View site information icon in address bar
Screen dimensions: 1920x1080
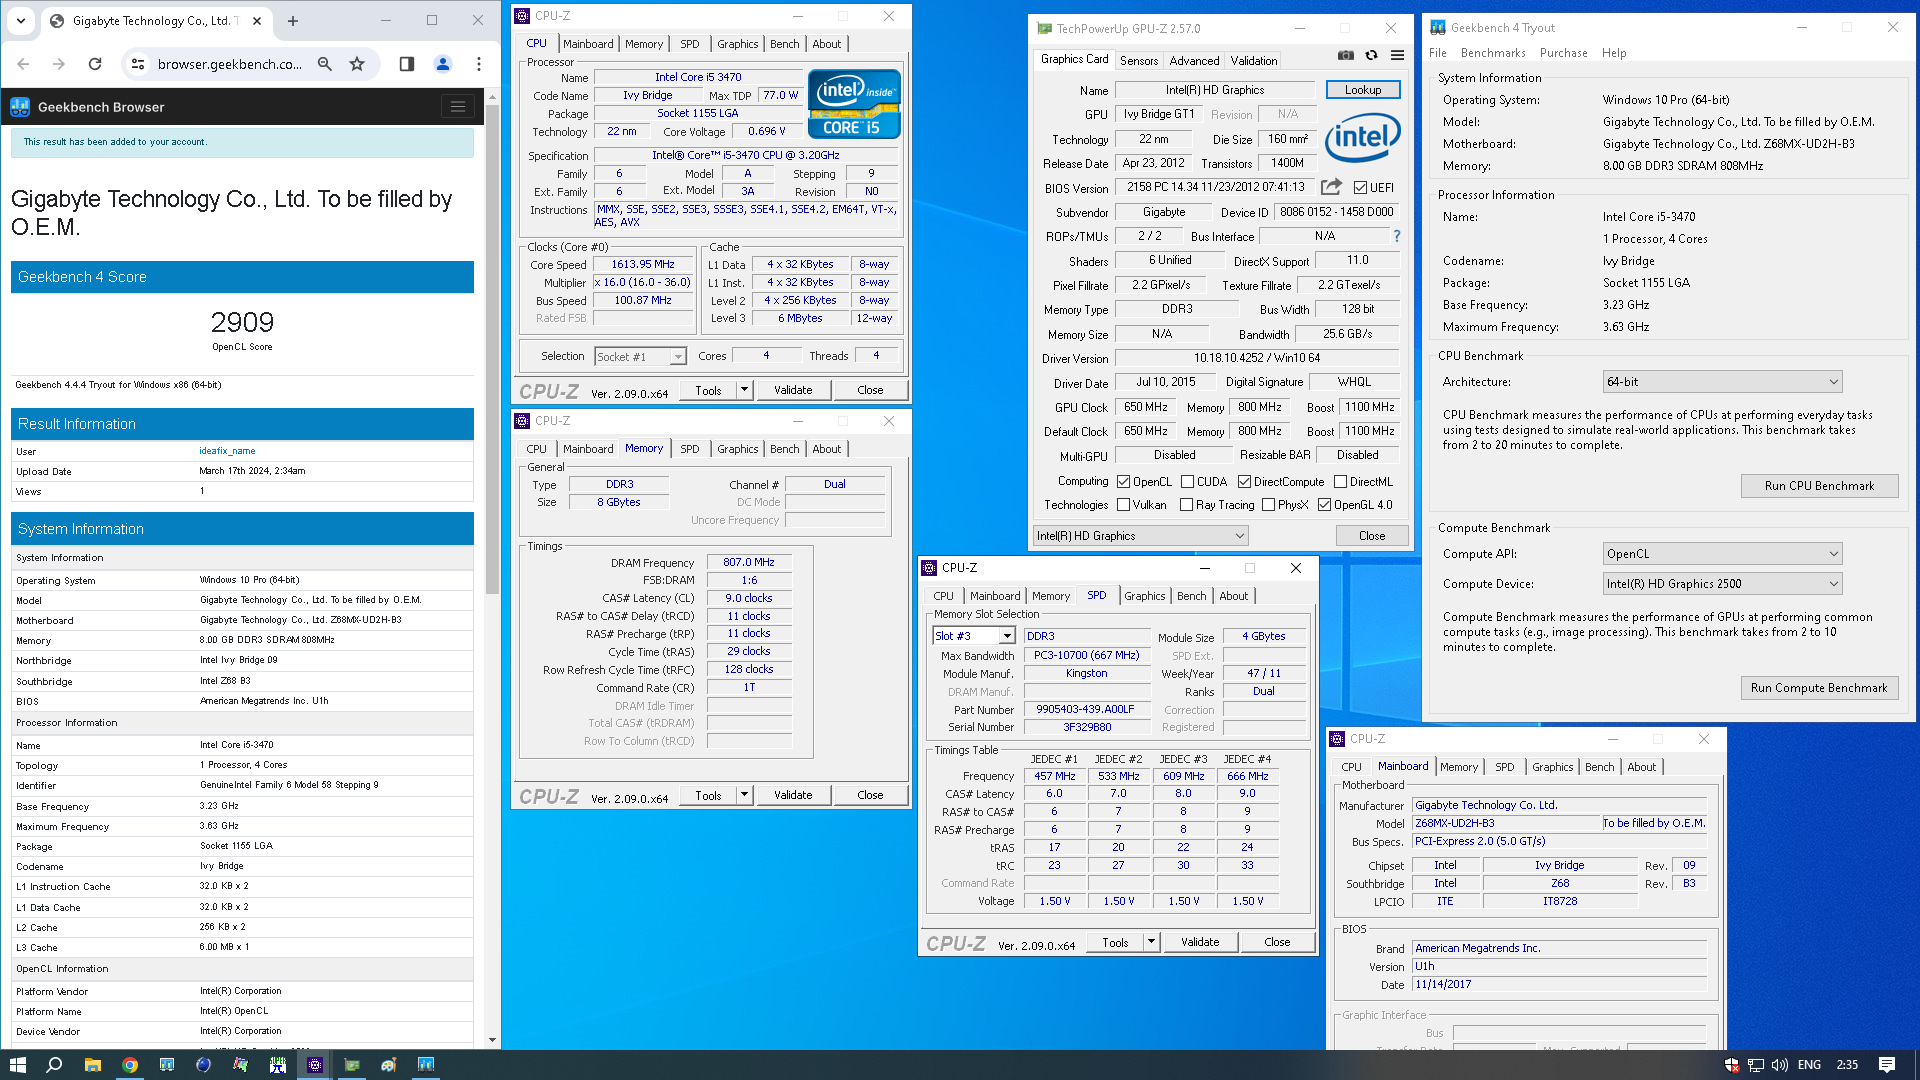pyautogui.click(x=138, y=64)
